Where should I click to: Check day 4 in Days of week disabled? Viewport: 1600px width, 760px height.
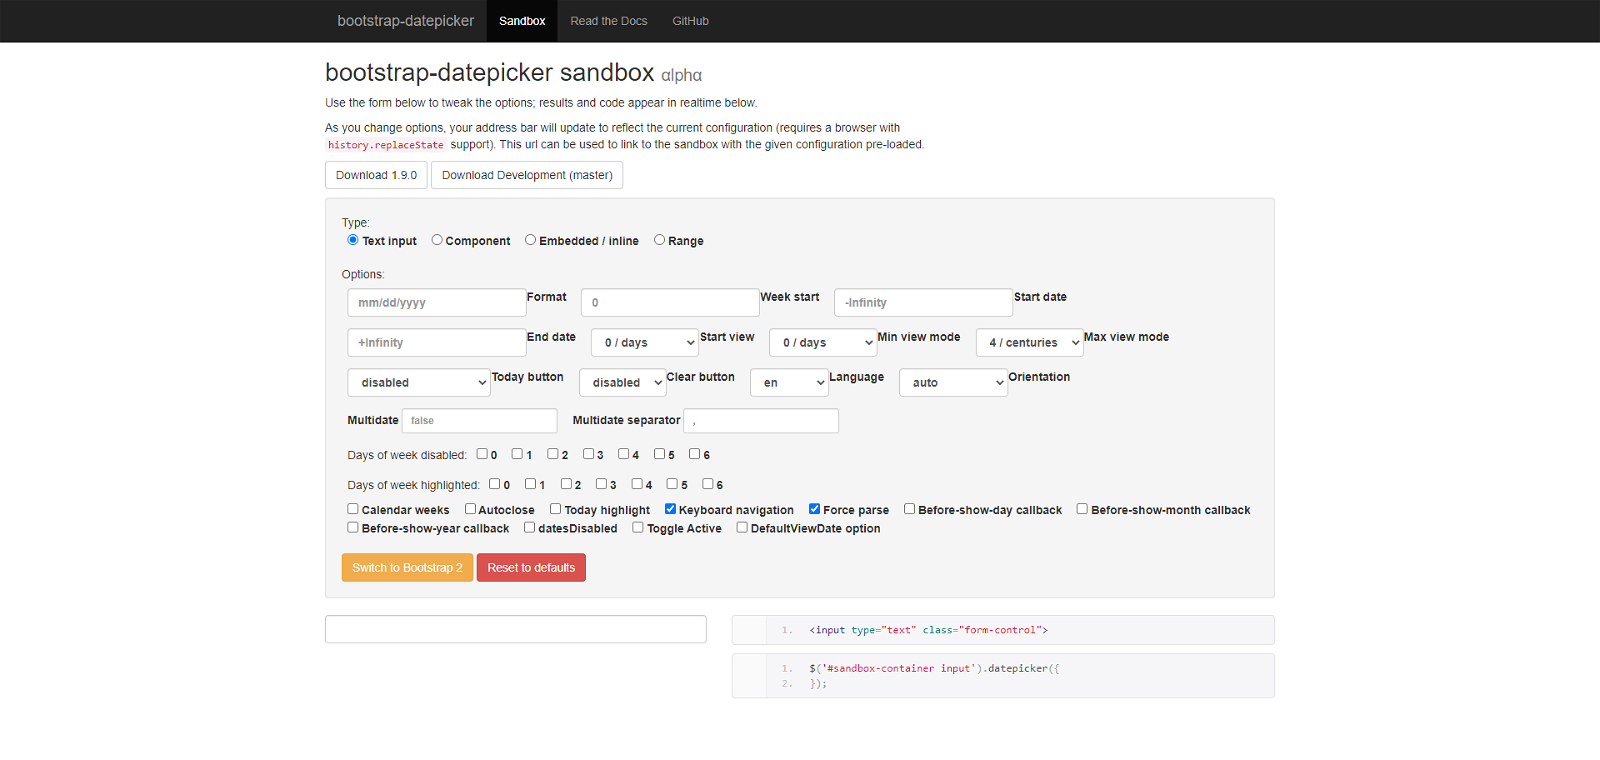tap(624, 454)
